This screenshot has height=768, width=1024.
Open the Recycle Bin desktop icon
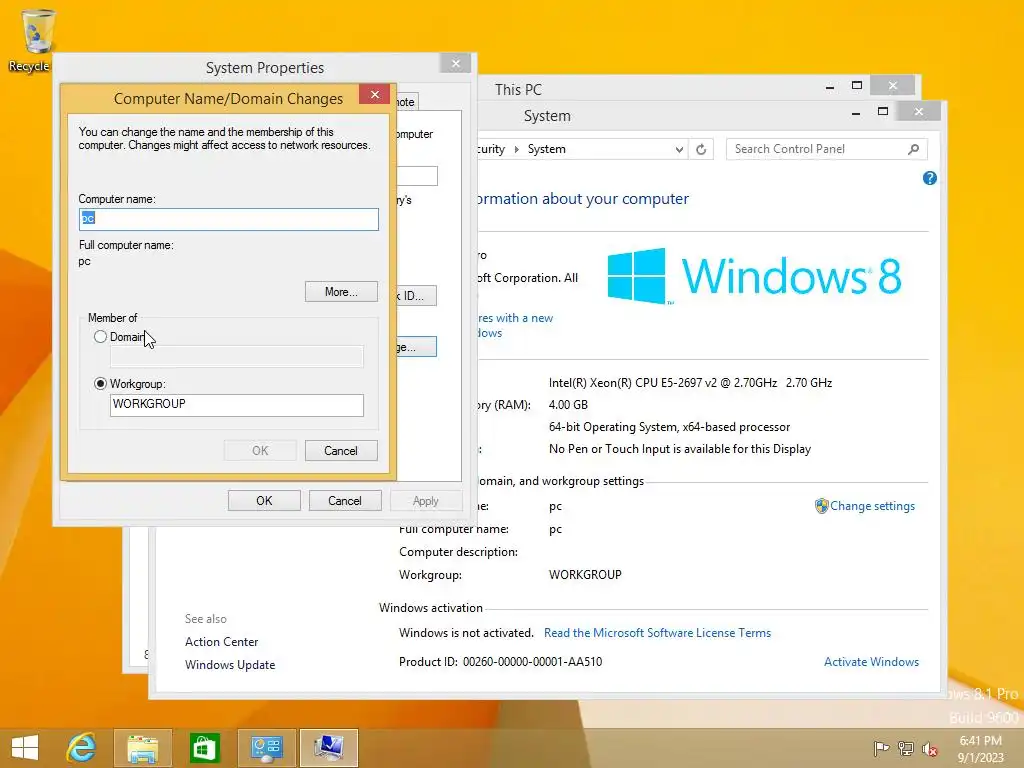(x=37, y=39)
